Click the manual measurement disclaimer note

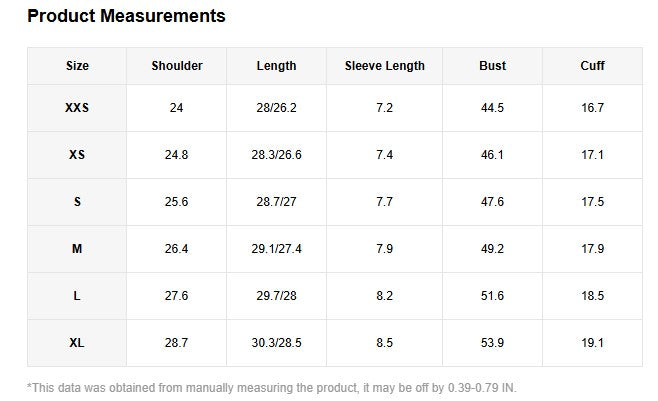coord(272,387)
